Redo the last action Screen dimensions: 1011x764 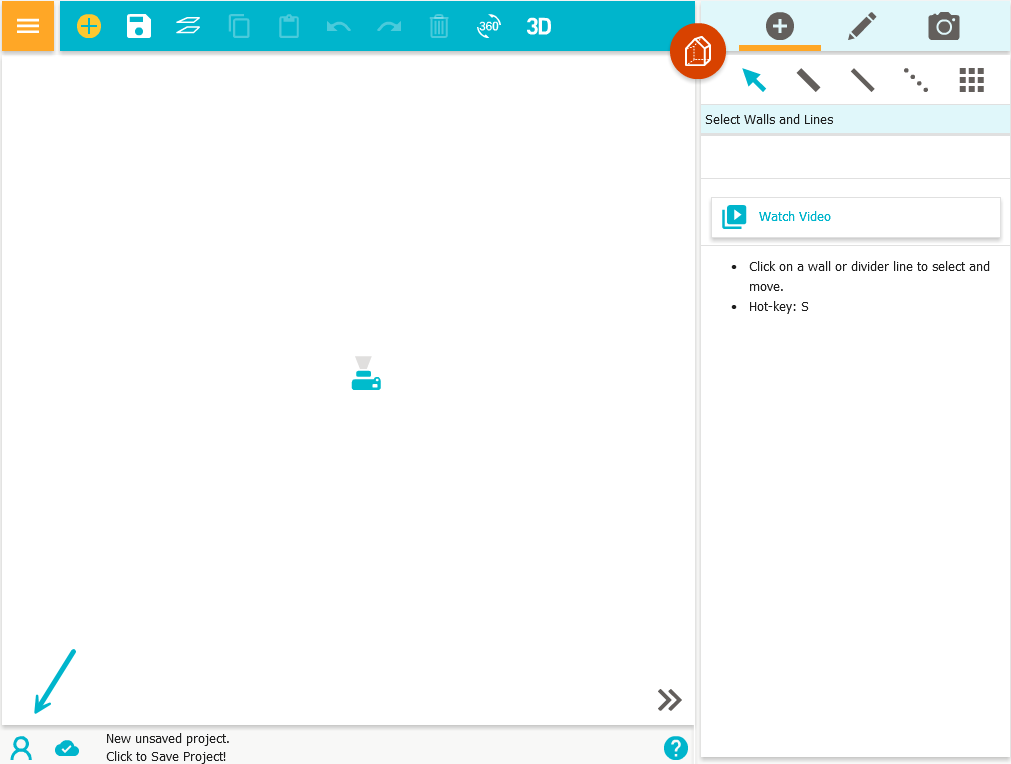[389, 26]
